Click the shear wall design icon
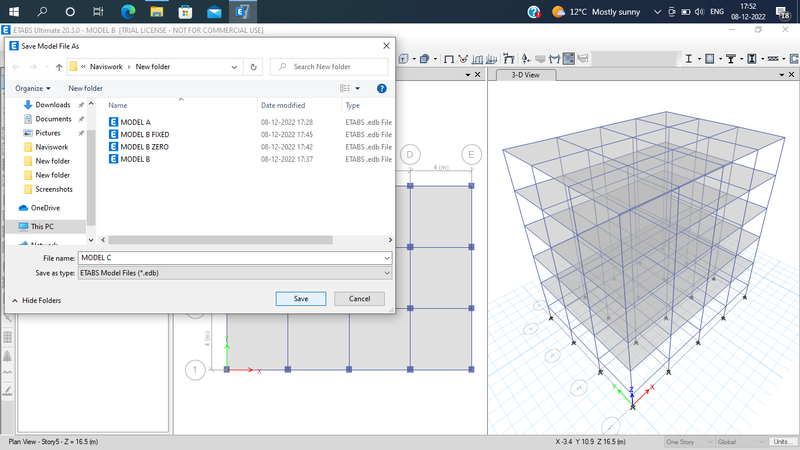This screenshot has height=450, width=800. tap(794, 59)
